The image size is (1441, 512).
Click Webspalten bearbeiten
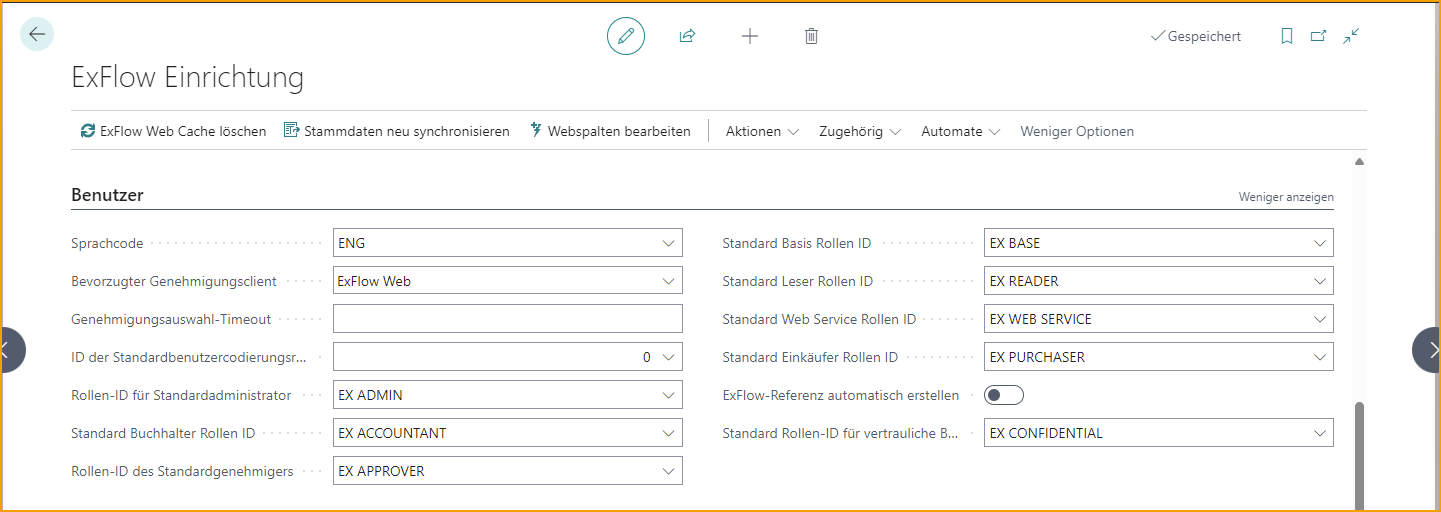click(x=610, y=131)
